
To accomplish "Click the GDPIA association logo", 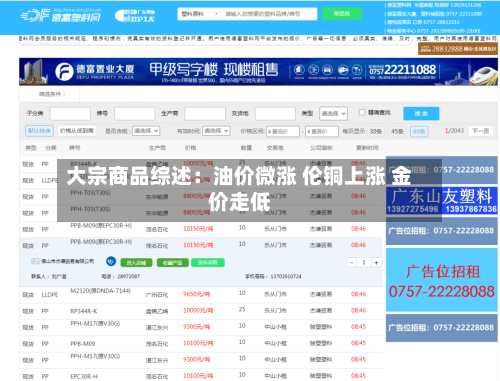I will 135,16.
